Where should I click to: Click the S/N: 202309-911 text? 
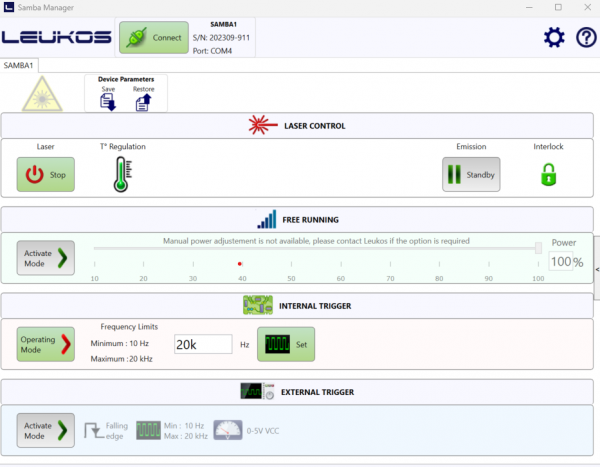pos(221,38)
